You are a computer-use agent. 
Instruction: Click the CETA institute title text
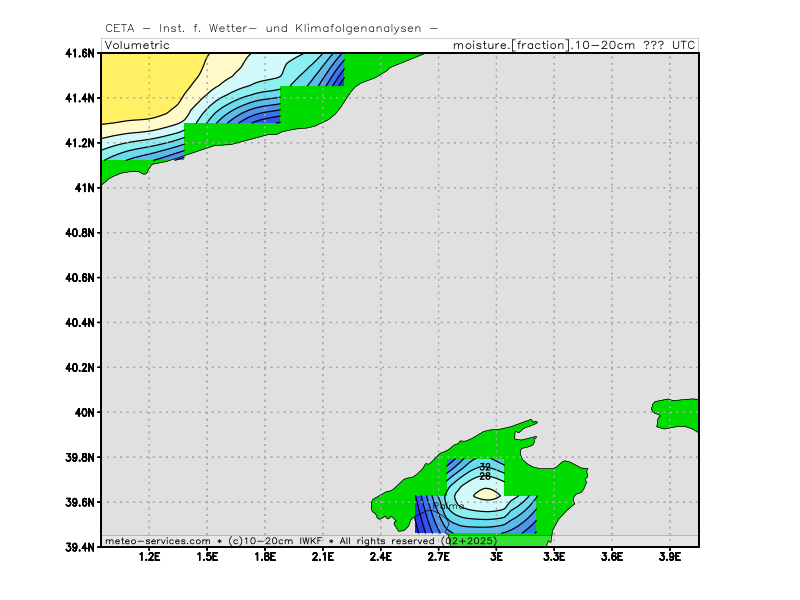[270, 29]
